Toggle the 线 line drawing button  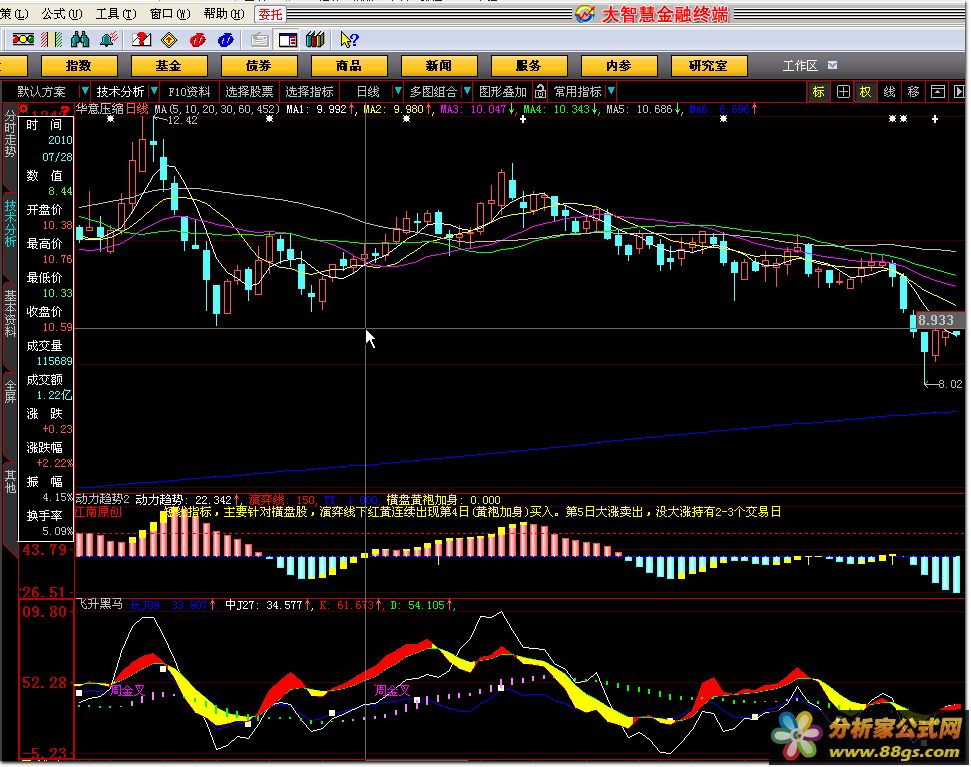click(x=889, y=92)
